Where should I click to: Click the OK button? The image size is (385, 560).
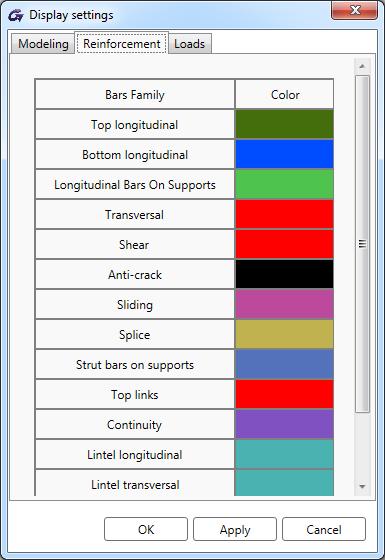(146, 529)
